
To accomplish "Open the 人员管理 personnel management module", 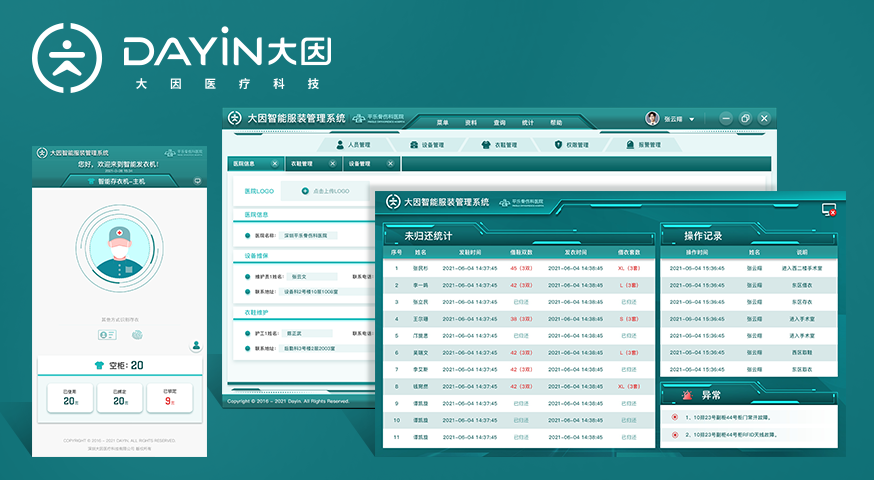I will [355, 145].
